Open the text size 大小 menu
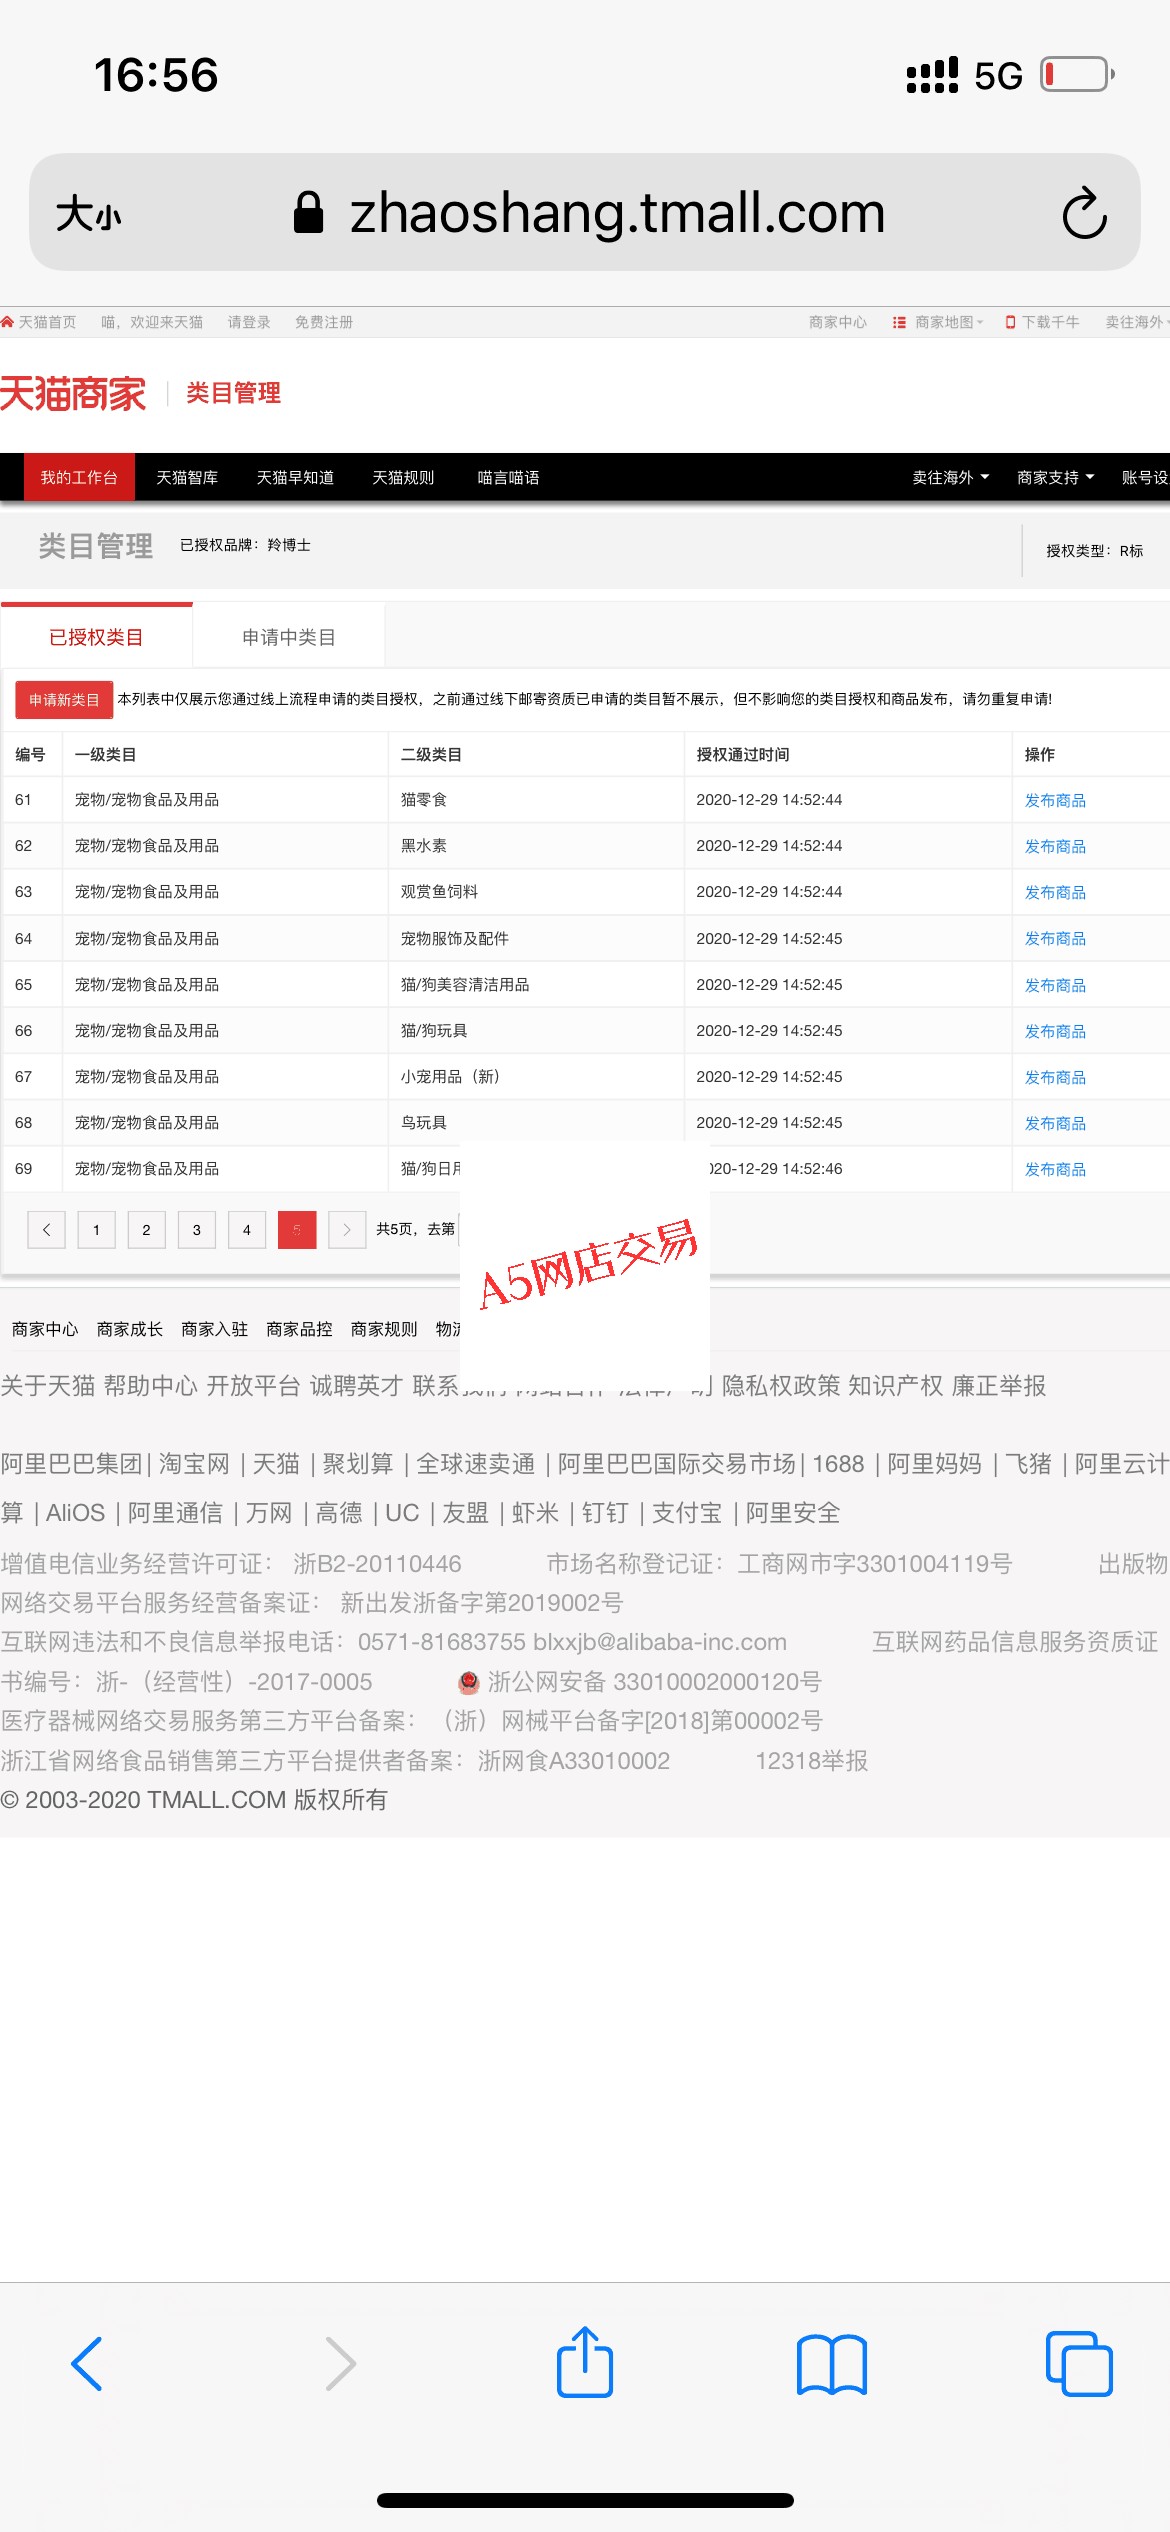Screen dimensions: 1170x2532 pos(89,213)
